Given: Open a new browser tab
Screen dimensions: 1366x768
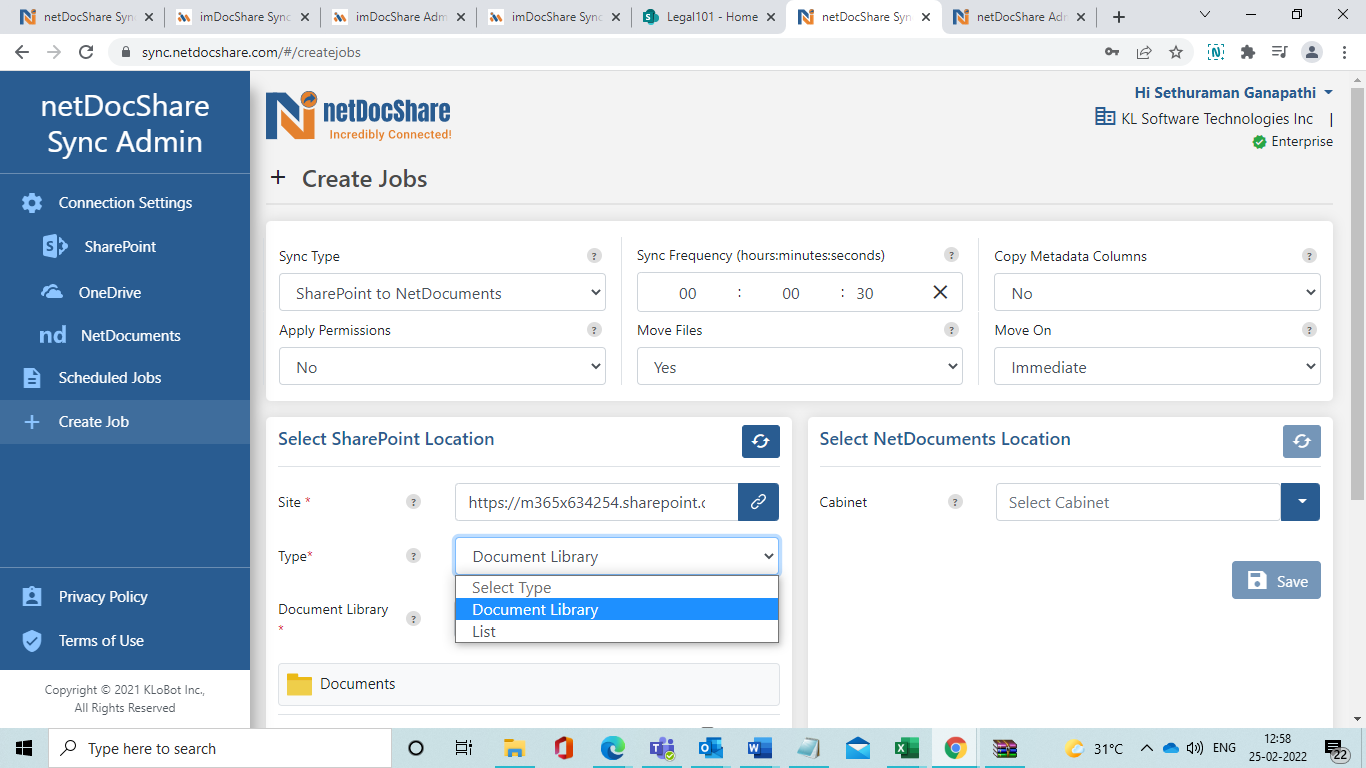Looking at the screenshot, I should 1119,17.
